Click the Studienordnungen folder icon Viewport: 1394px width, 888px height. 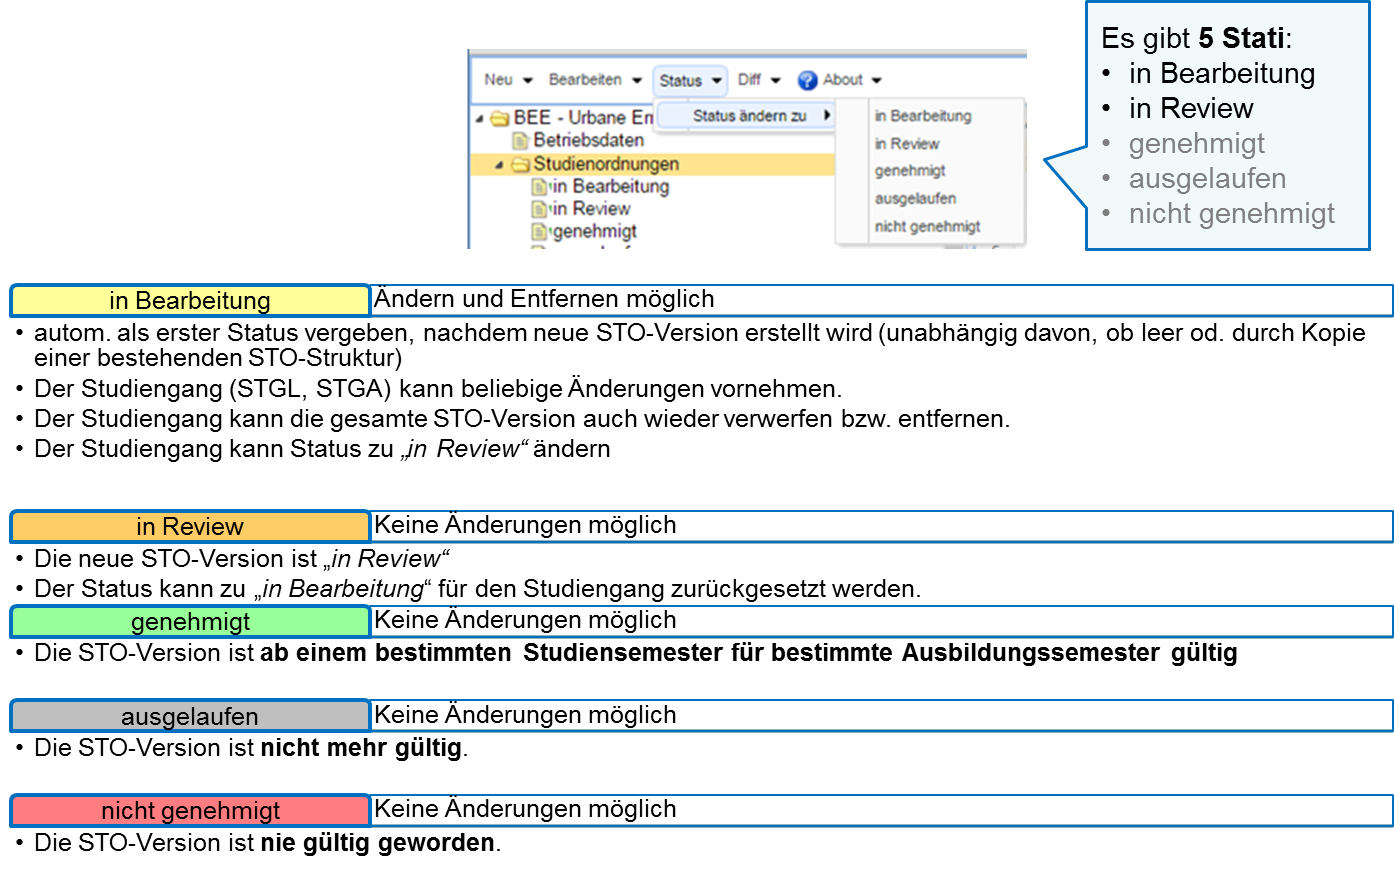pos(520,165)
